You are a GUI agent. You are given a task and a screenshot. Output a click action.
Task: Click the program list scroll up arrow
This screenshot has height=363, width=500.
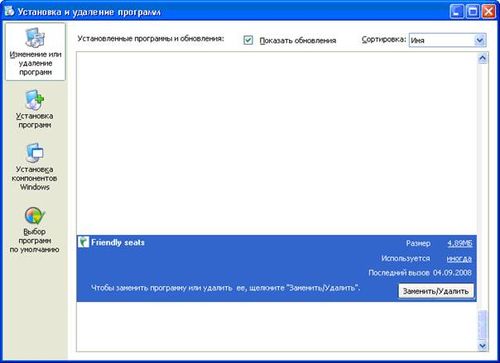pyautogui.click(x=482, y=59)
